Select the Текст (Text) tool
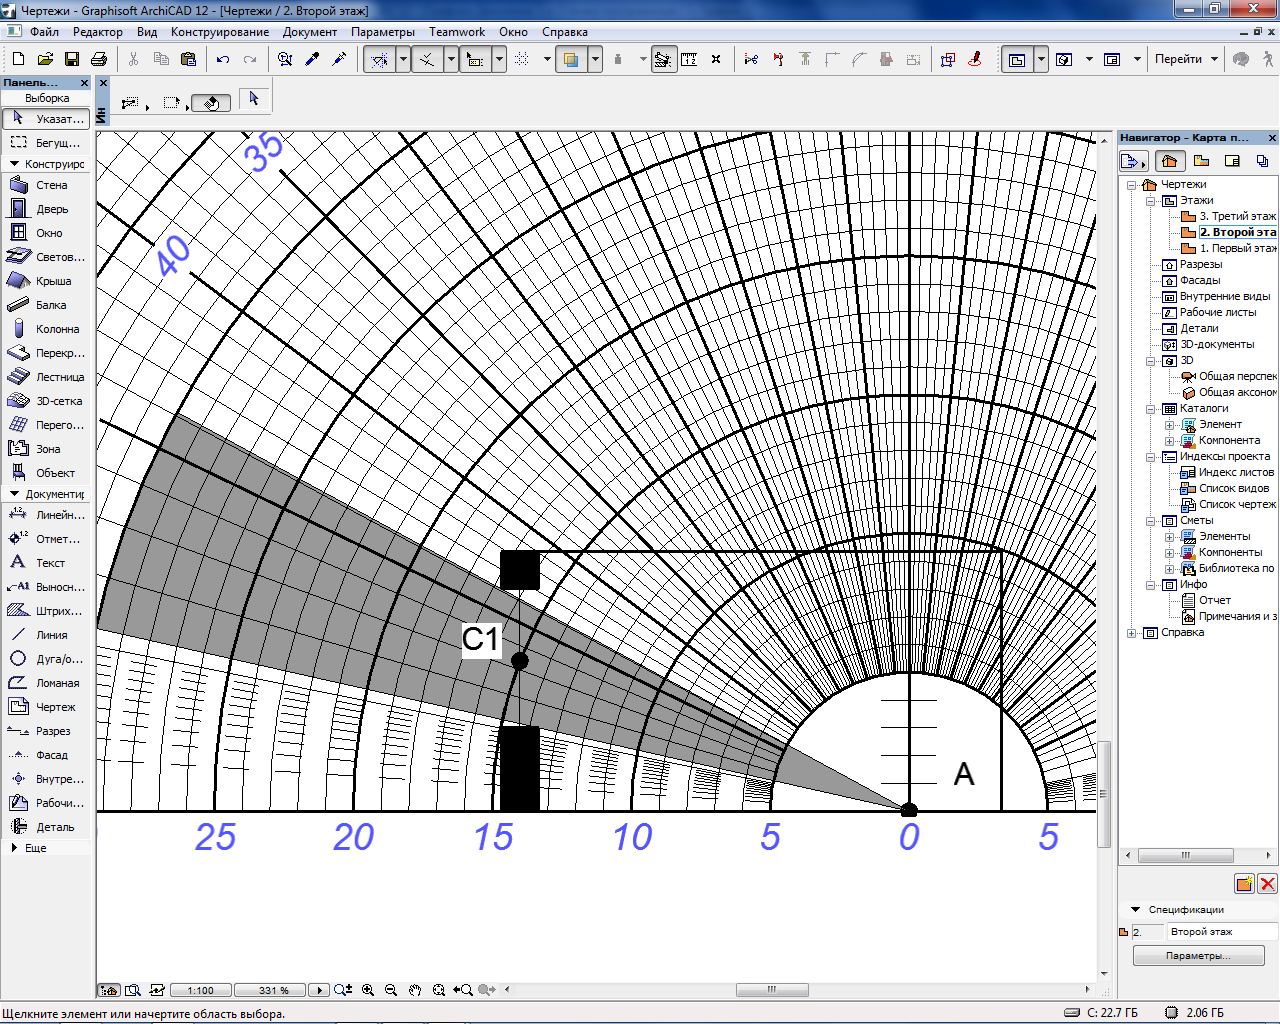The height and width of the screenshot is (1024, 1280). pyautogui.click(x=46, y=563)
